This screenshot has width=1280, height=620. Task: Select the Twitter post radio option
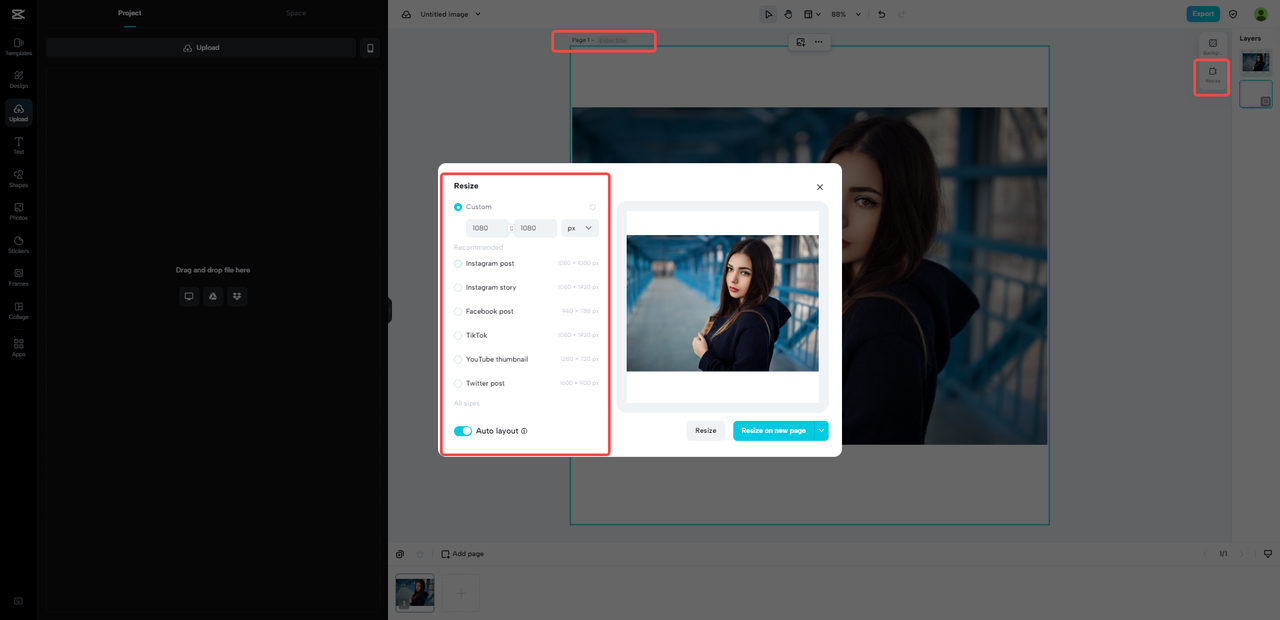(458, 384)
